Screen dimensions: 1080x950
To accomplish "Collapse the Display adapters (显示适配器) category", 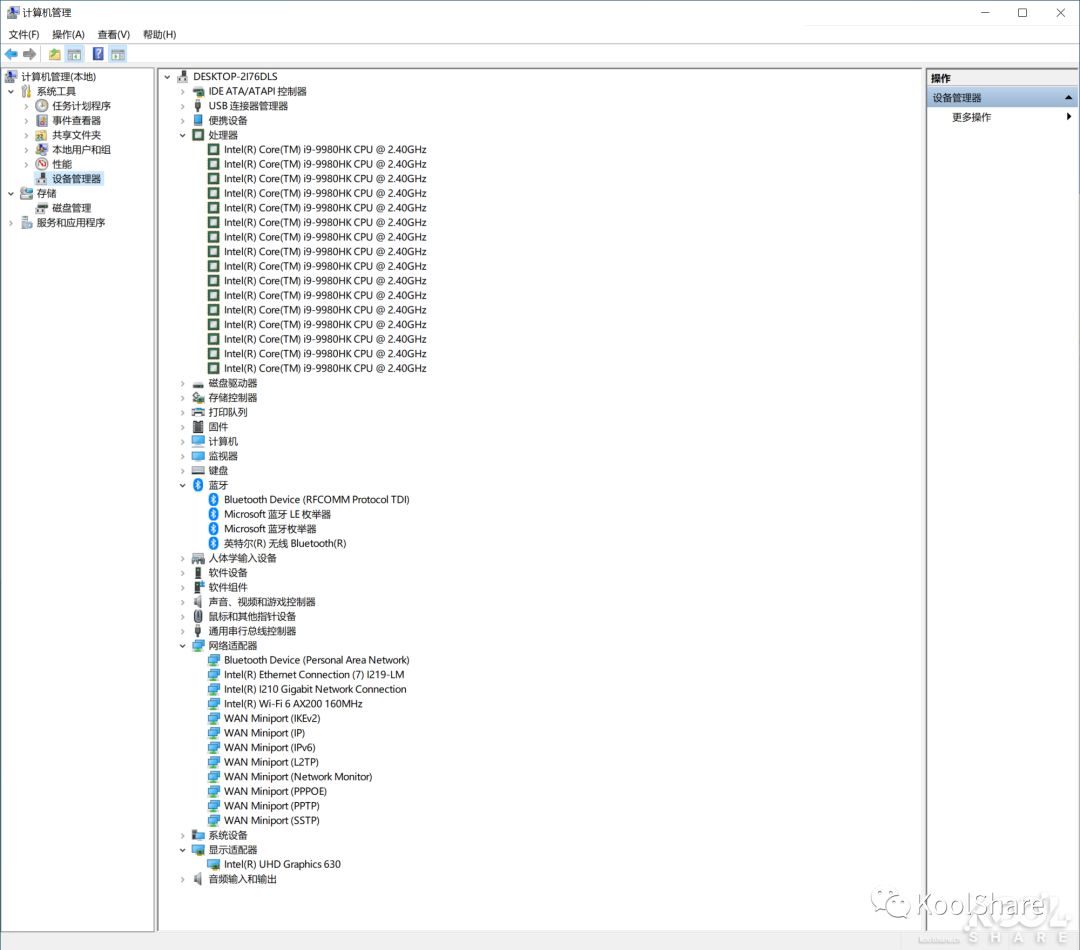I will 183,850.
